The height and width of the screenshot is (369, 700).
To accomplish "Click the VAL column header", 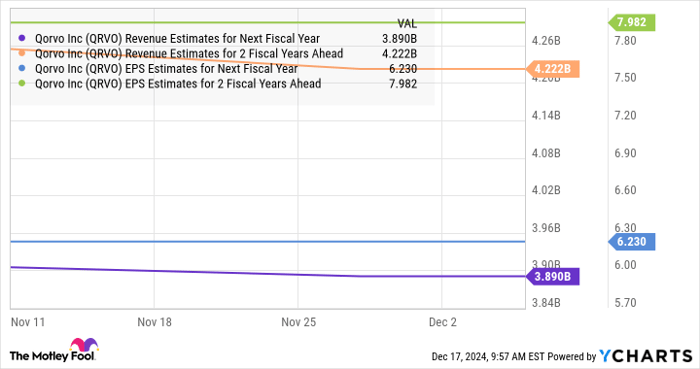I will (x=407, y=24).
